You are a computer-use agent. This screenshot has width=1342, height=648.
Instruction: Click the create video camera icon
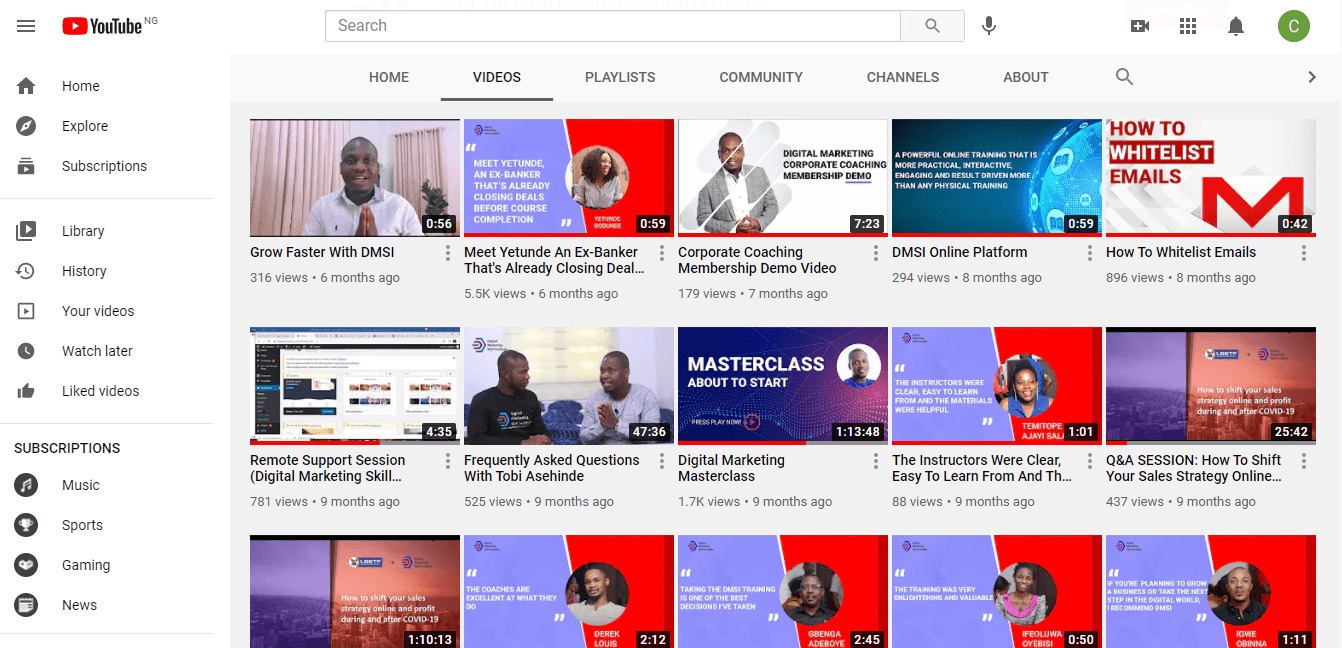pos(1140,26)
